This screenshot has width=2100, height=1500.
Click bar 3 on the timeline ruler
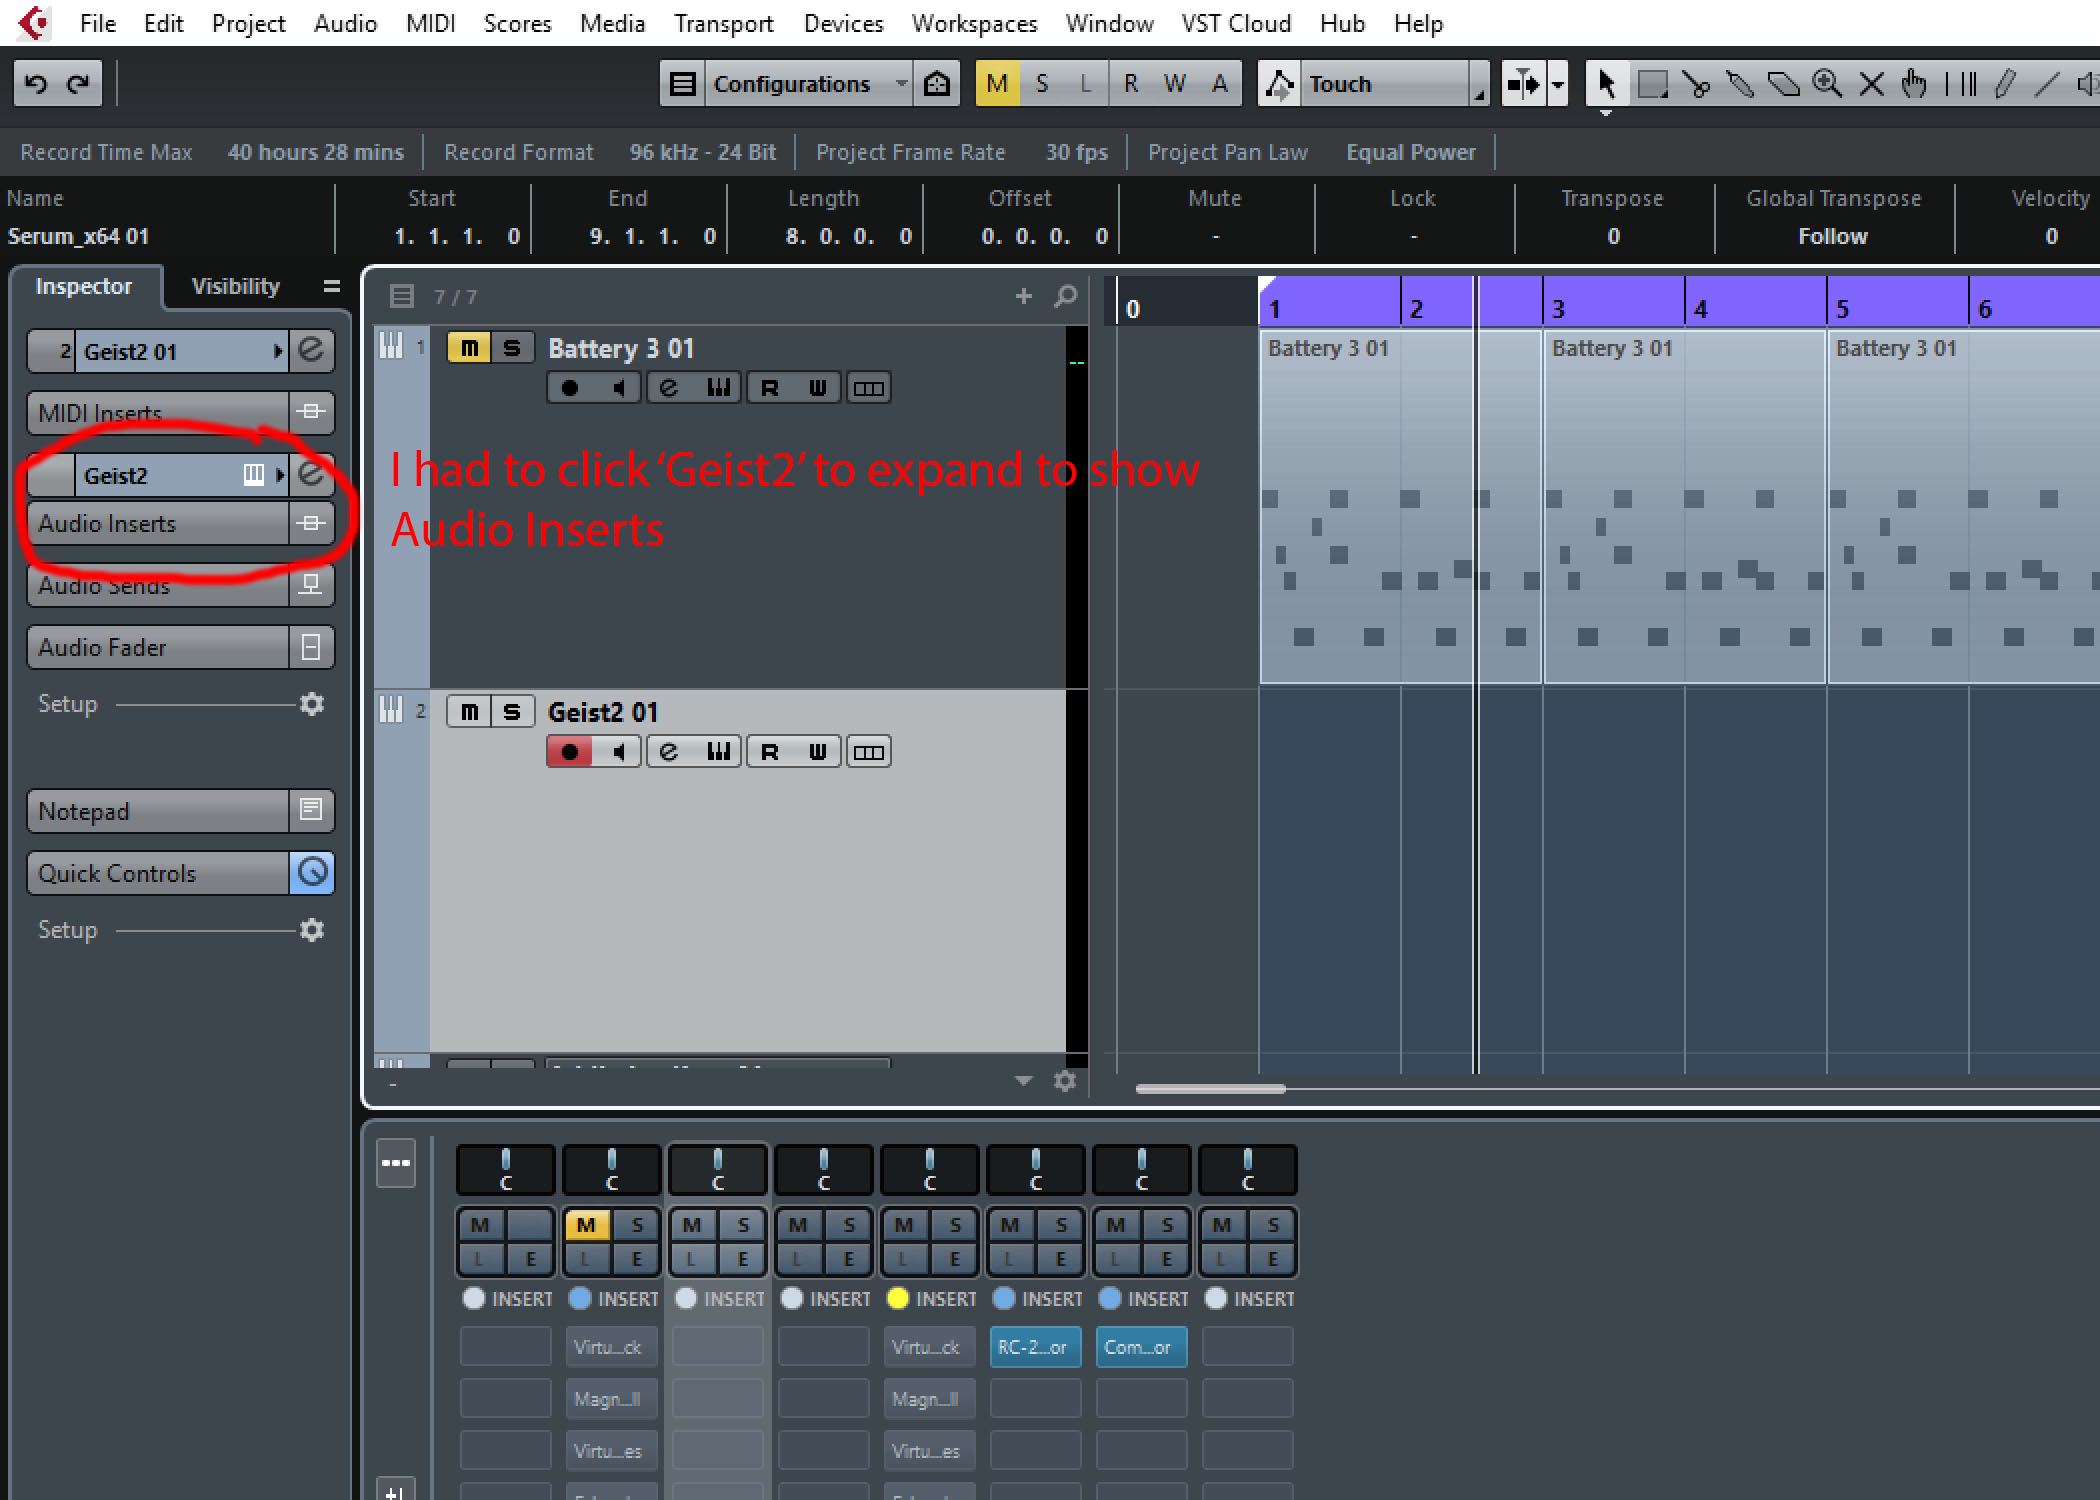point(1557,308)
